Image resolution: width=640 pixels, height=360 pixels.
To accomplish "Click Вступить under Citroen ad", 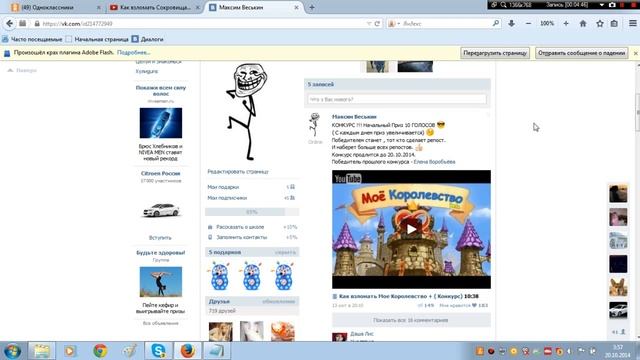I will 160,238.
